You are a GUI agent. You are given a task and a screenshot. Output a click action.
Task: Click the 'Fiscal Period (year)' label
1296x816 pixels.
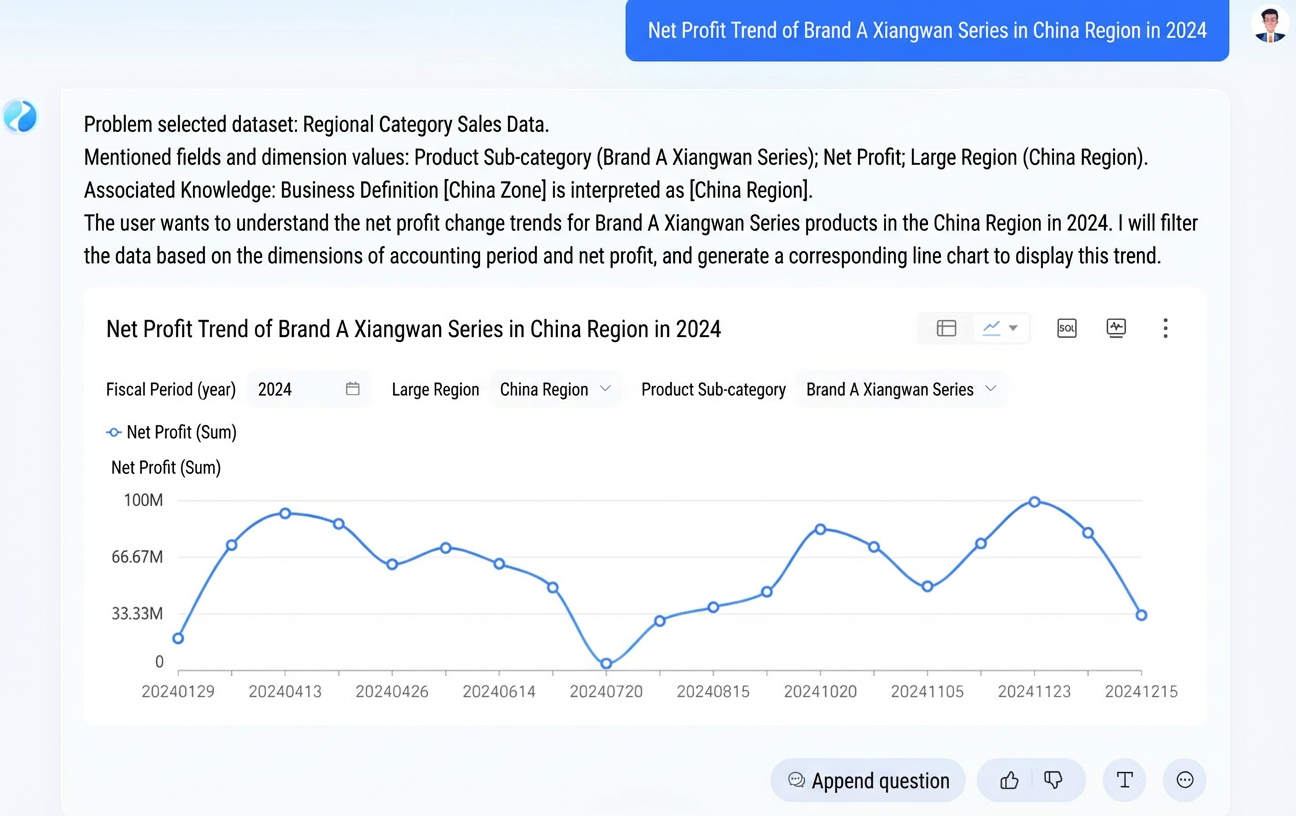click(171, 389)
